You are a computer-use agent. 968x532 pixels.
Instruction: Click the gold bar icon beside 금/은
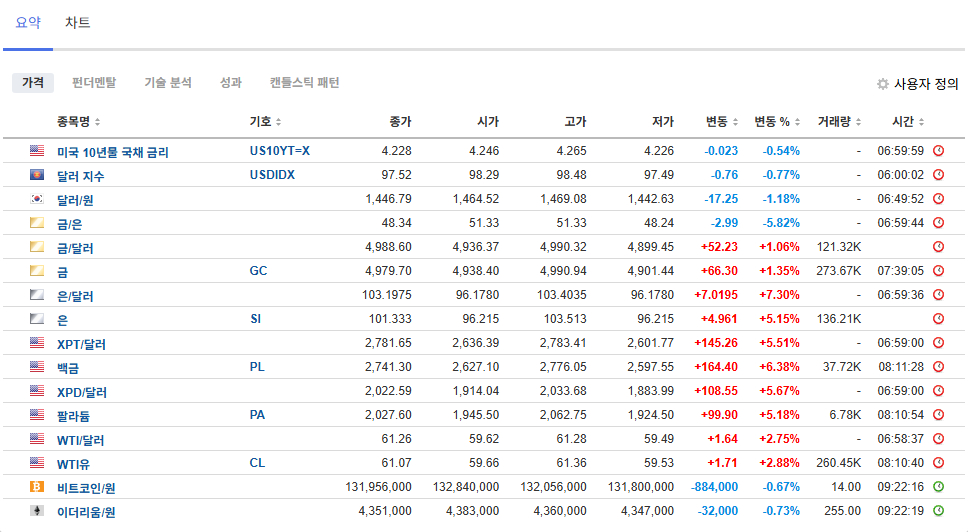pyautogui.click(x=37, y=223)
